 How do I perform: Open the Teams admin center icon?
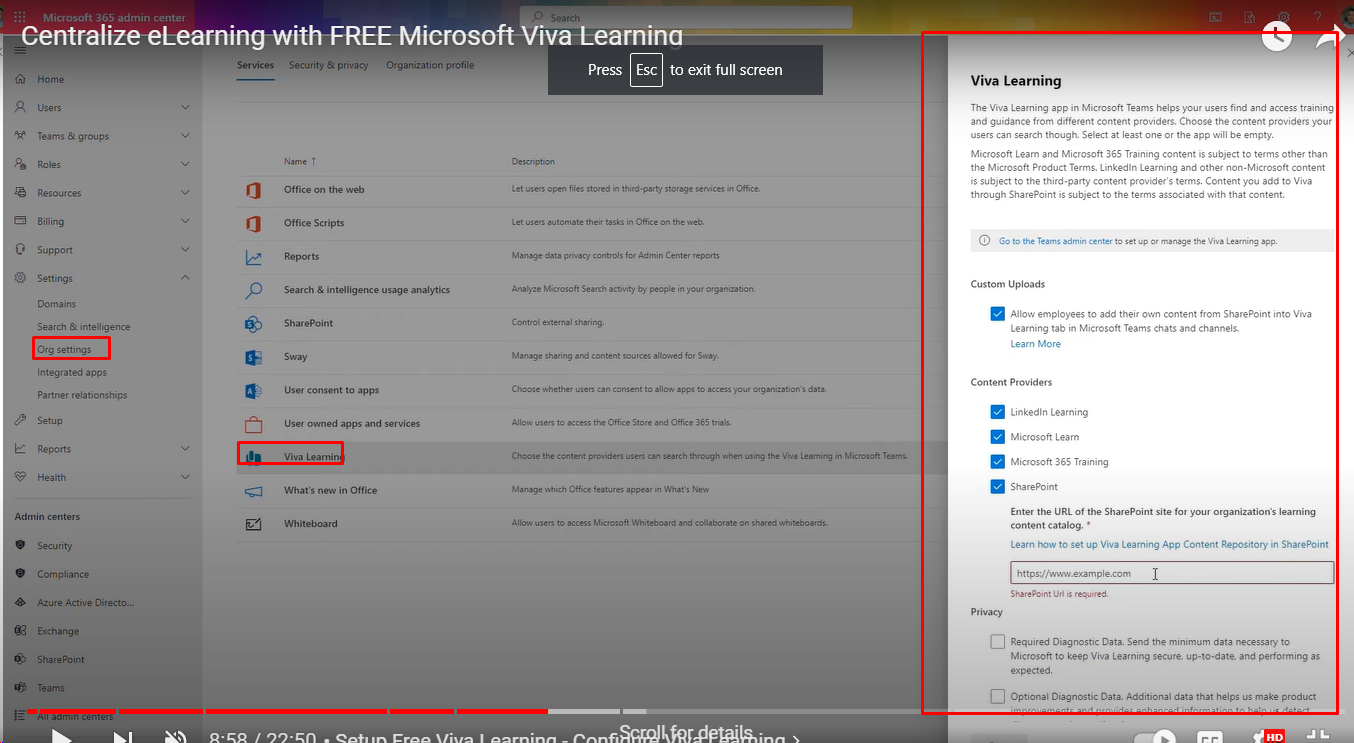click(x=20, y=688)
